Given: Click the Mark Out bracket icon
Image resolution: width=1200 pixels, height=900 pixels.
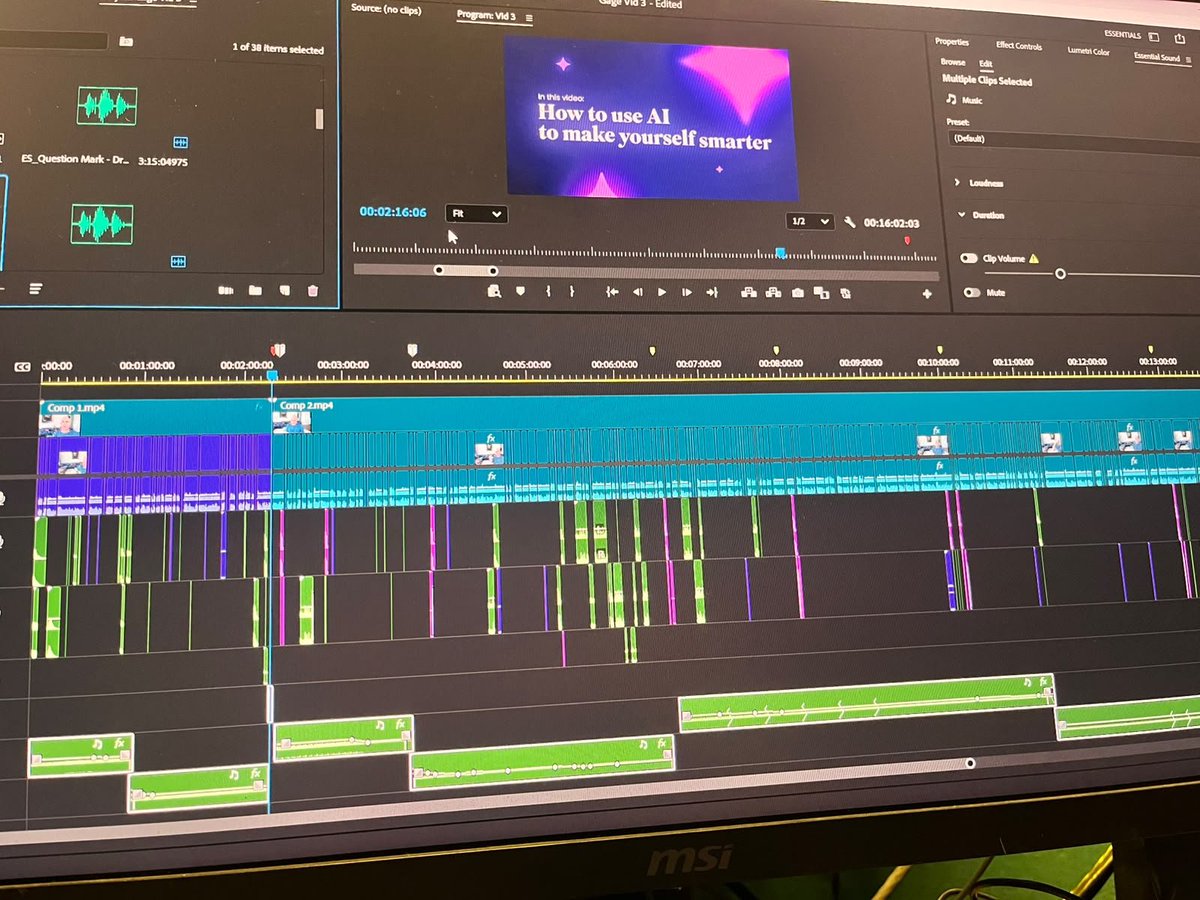Looking at the screenshot, I should 572,291.
